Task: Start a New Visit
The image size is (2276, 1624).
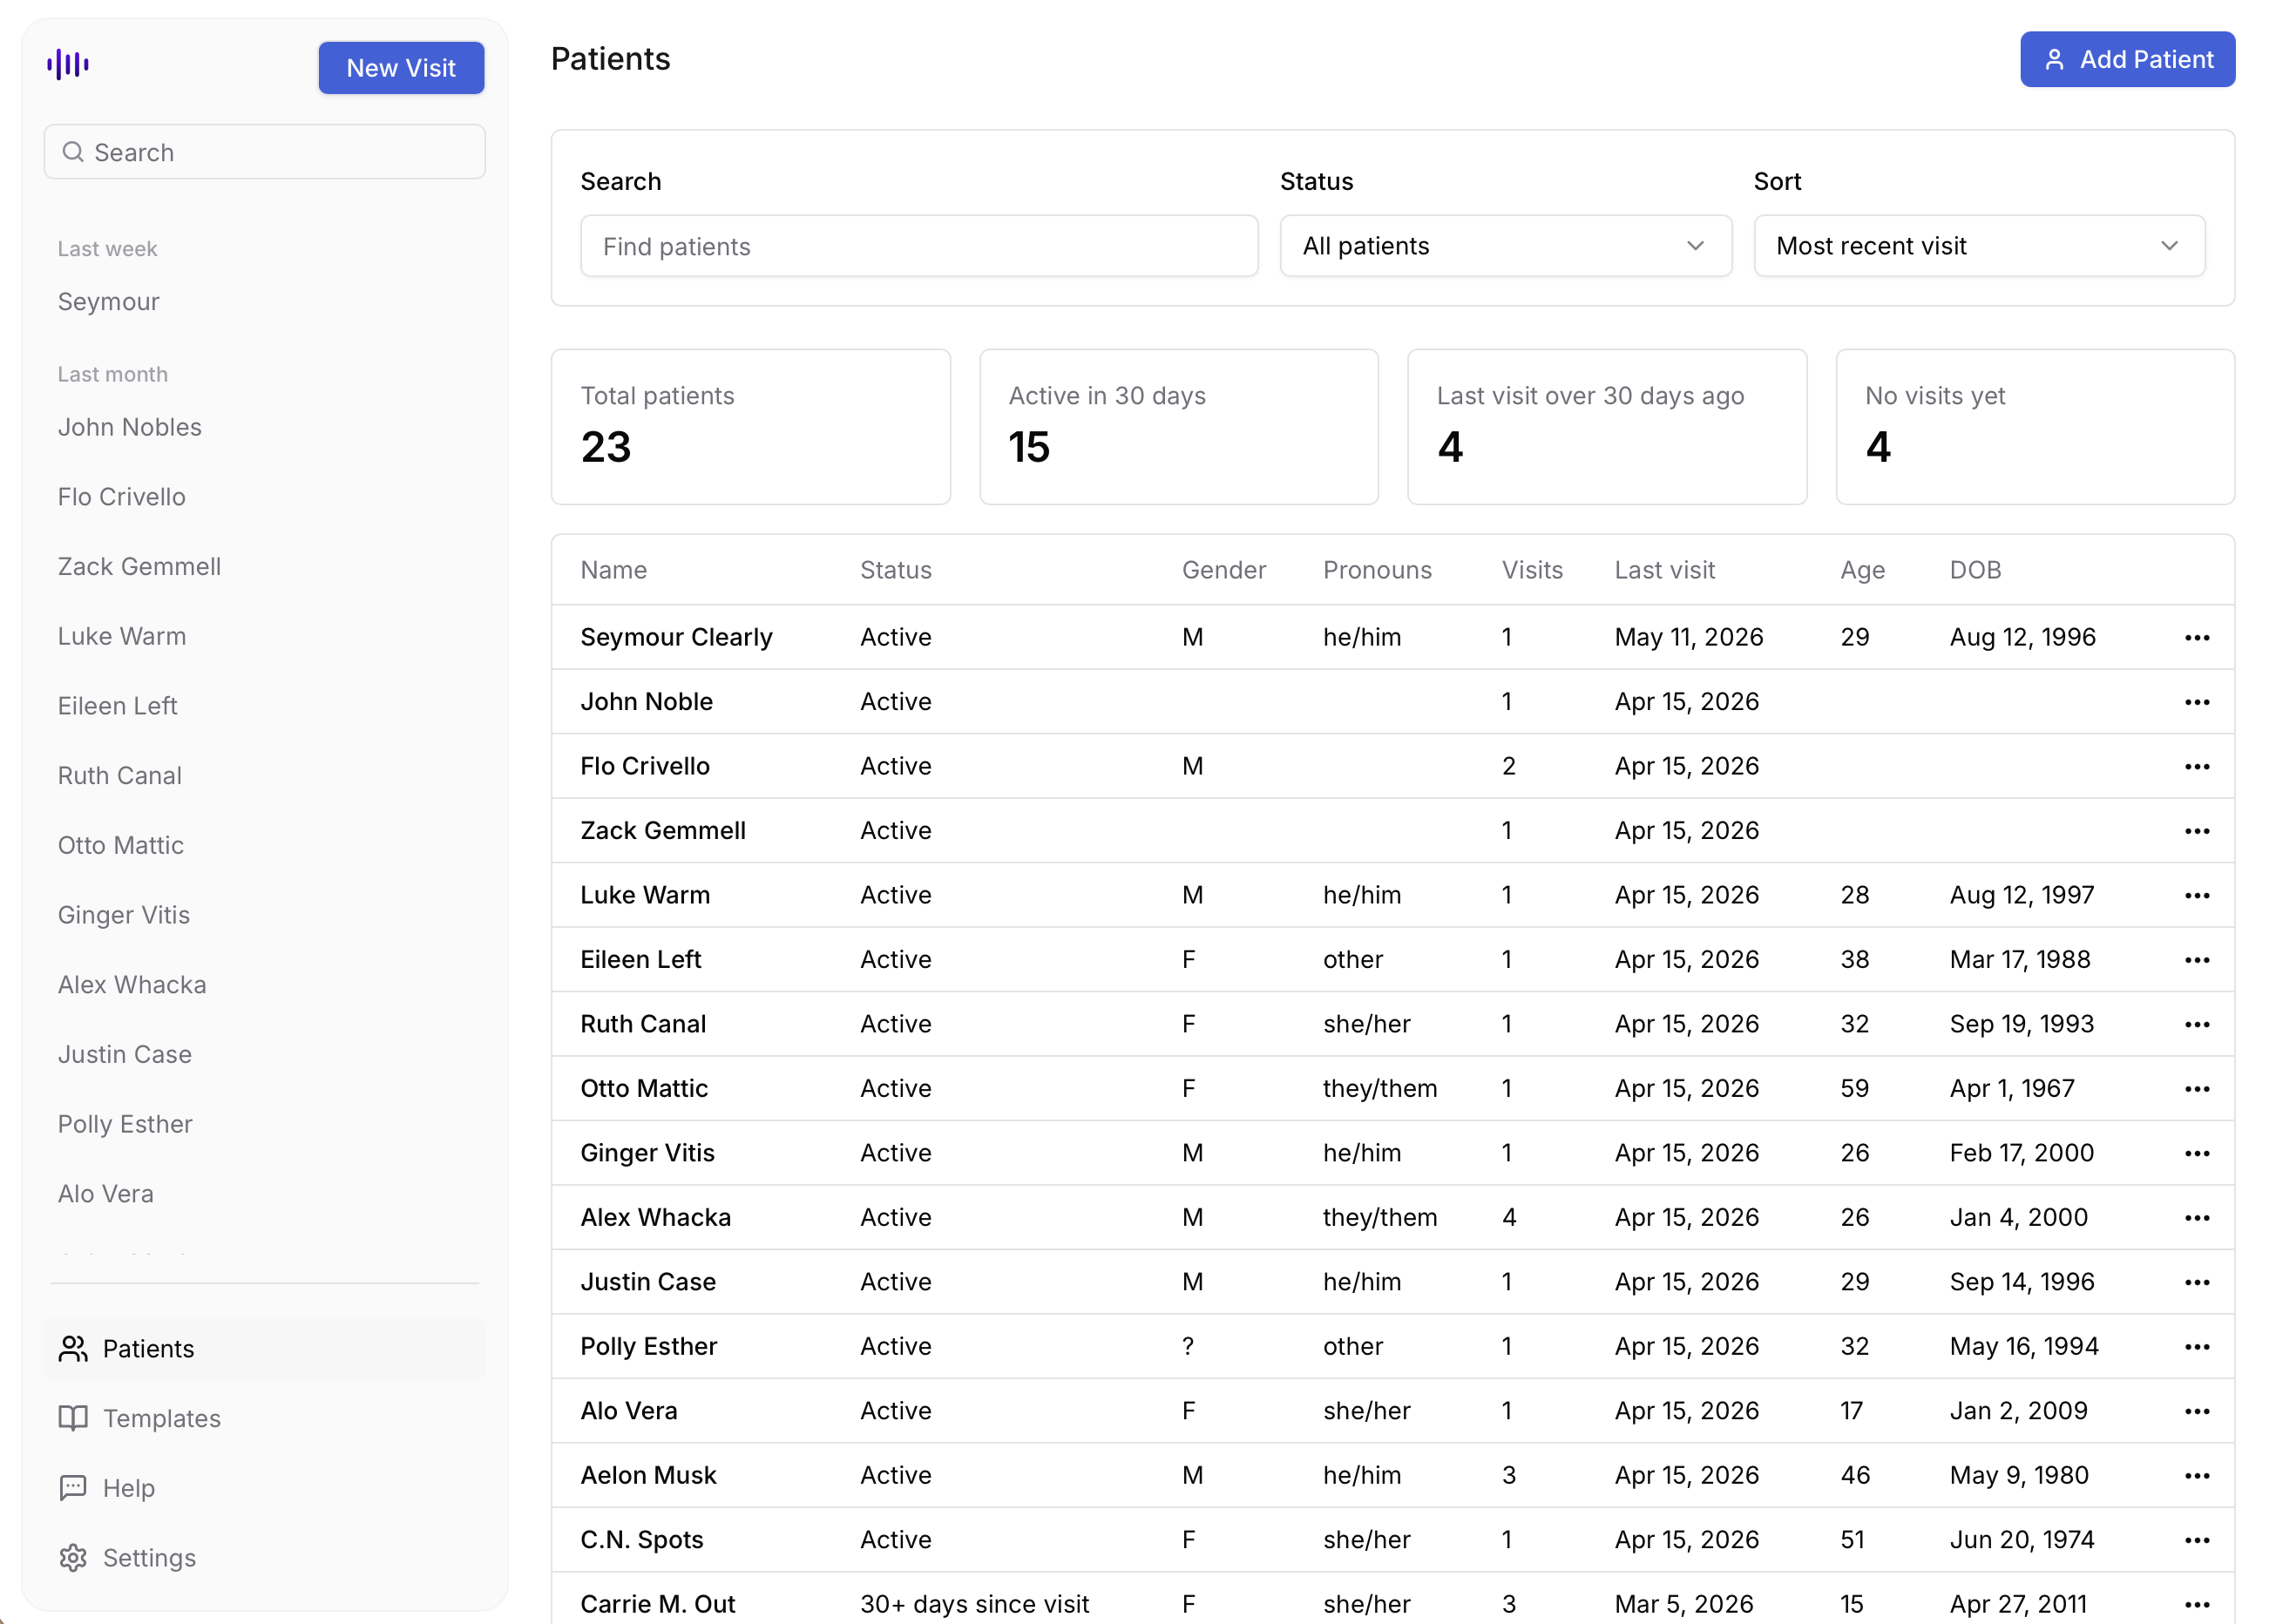Action: (401, 68)
